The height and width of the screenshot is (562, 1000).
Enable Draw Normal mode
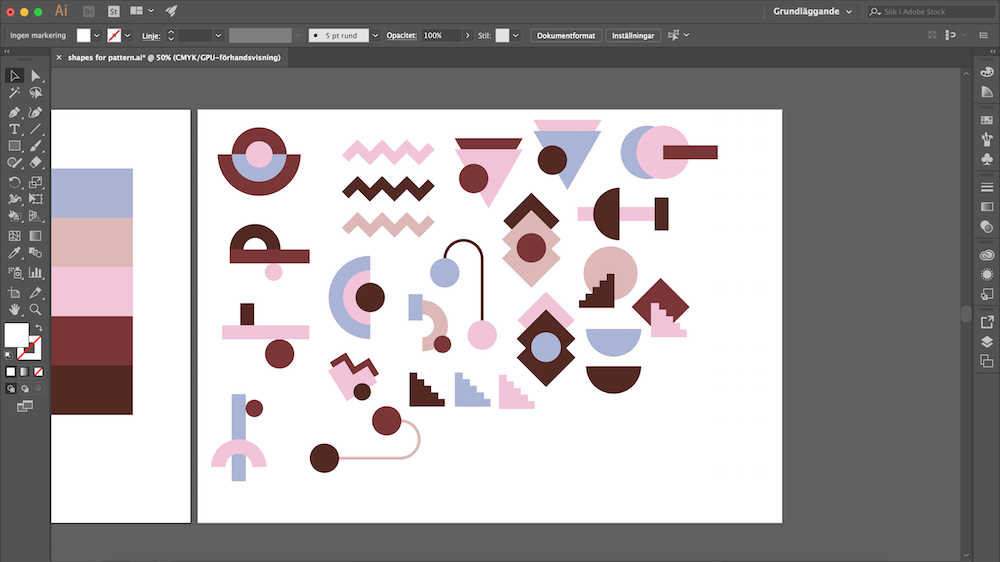(x=11, y=388)
